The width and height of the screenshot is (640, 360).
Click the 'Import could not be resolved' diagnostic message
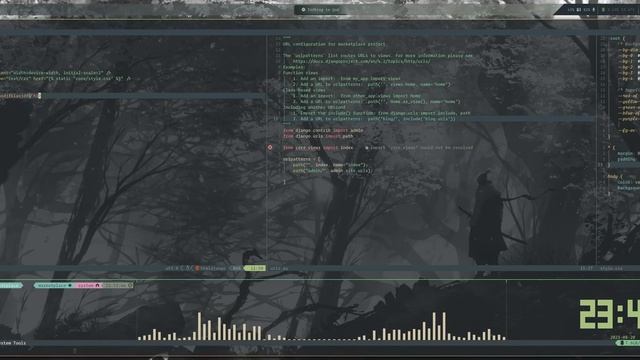(419, 148)
